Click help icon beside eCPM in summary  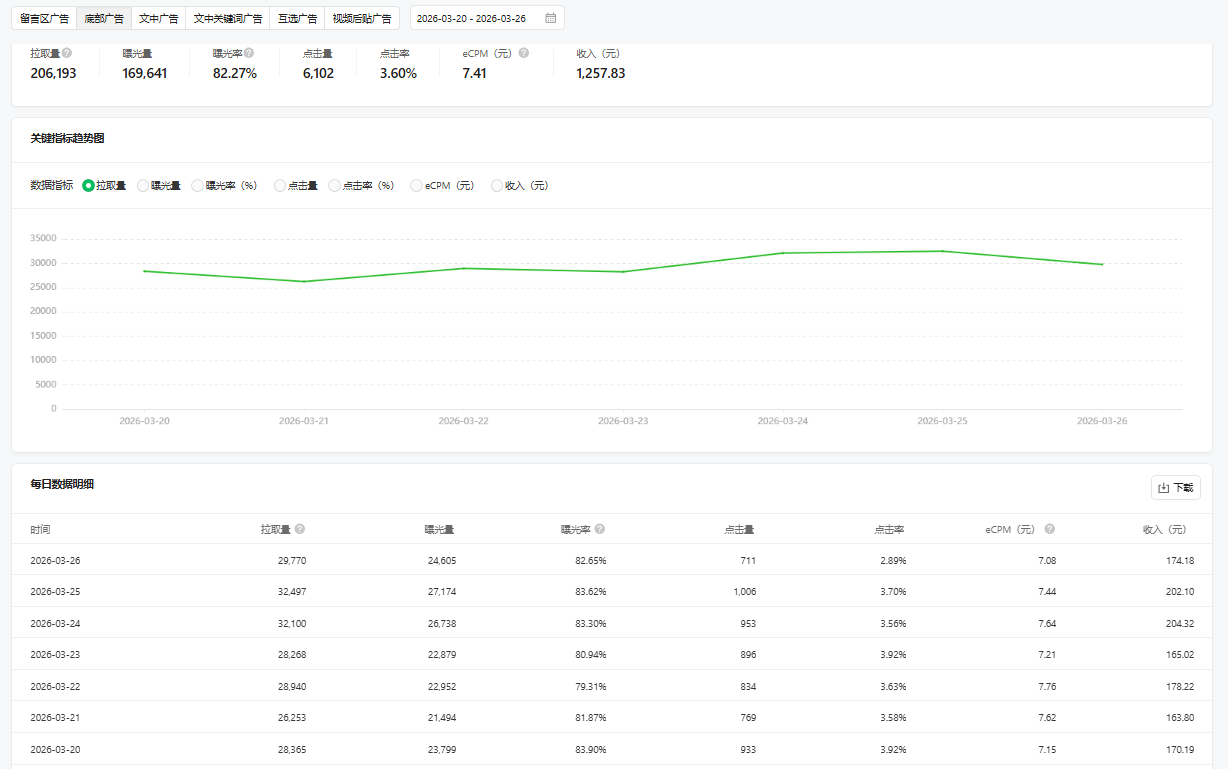click(x=524, y=53)
